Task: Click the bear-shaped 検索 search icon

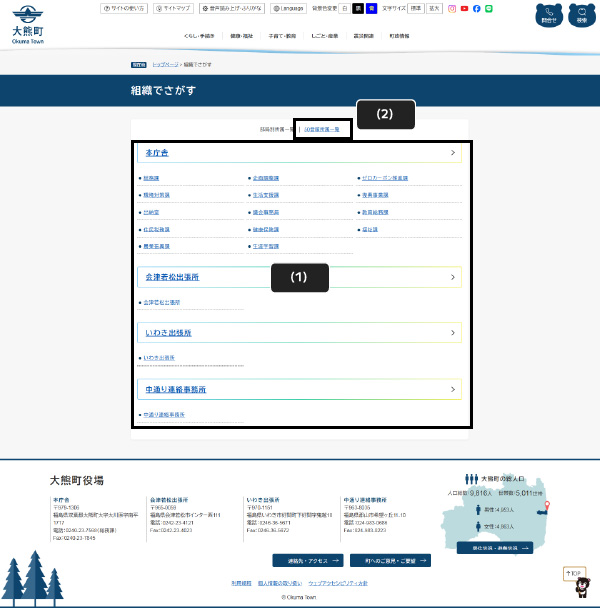Action: point(580,15)
